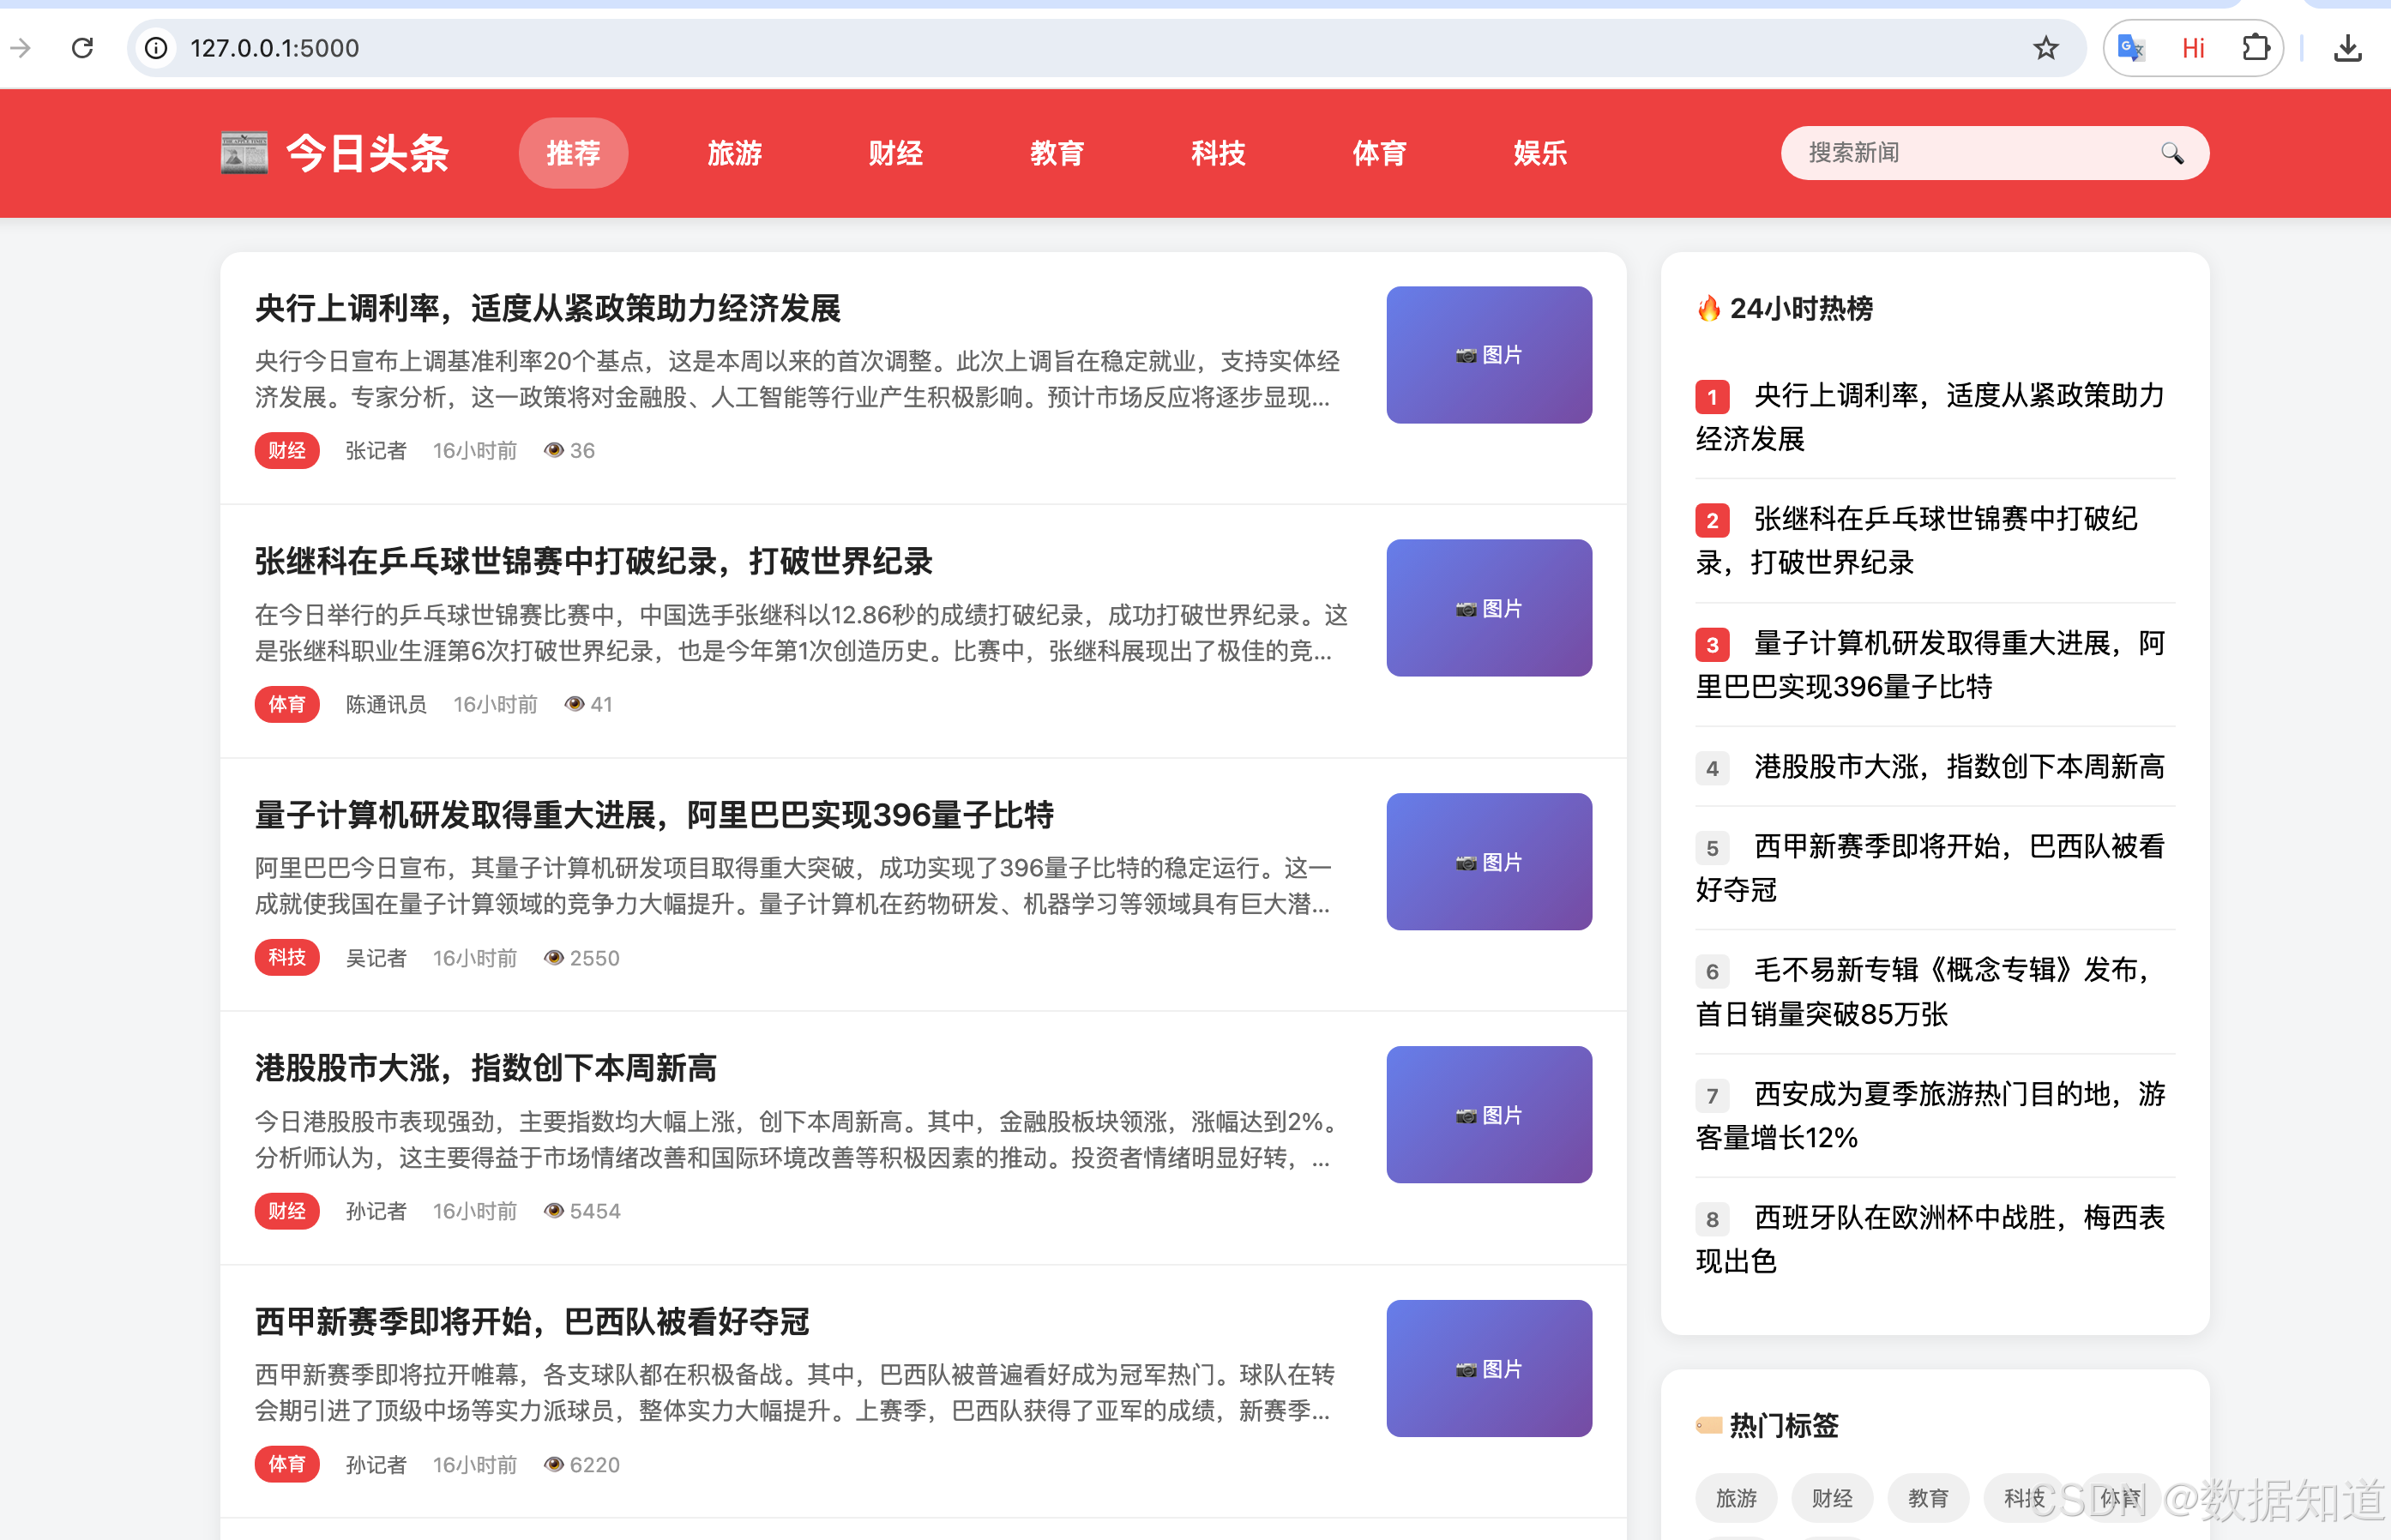The height and width of the screenshot is (1540, 2391).
Task: Reload the page with the browser refresh icon
Action: click(84, 47)
